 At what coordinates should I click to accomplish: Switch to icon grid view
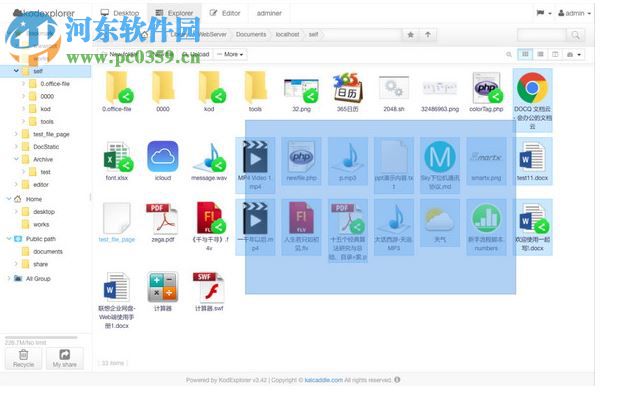[525, 54]
